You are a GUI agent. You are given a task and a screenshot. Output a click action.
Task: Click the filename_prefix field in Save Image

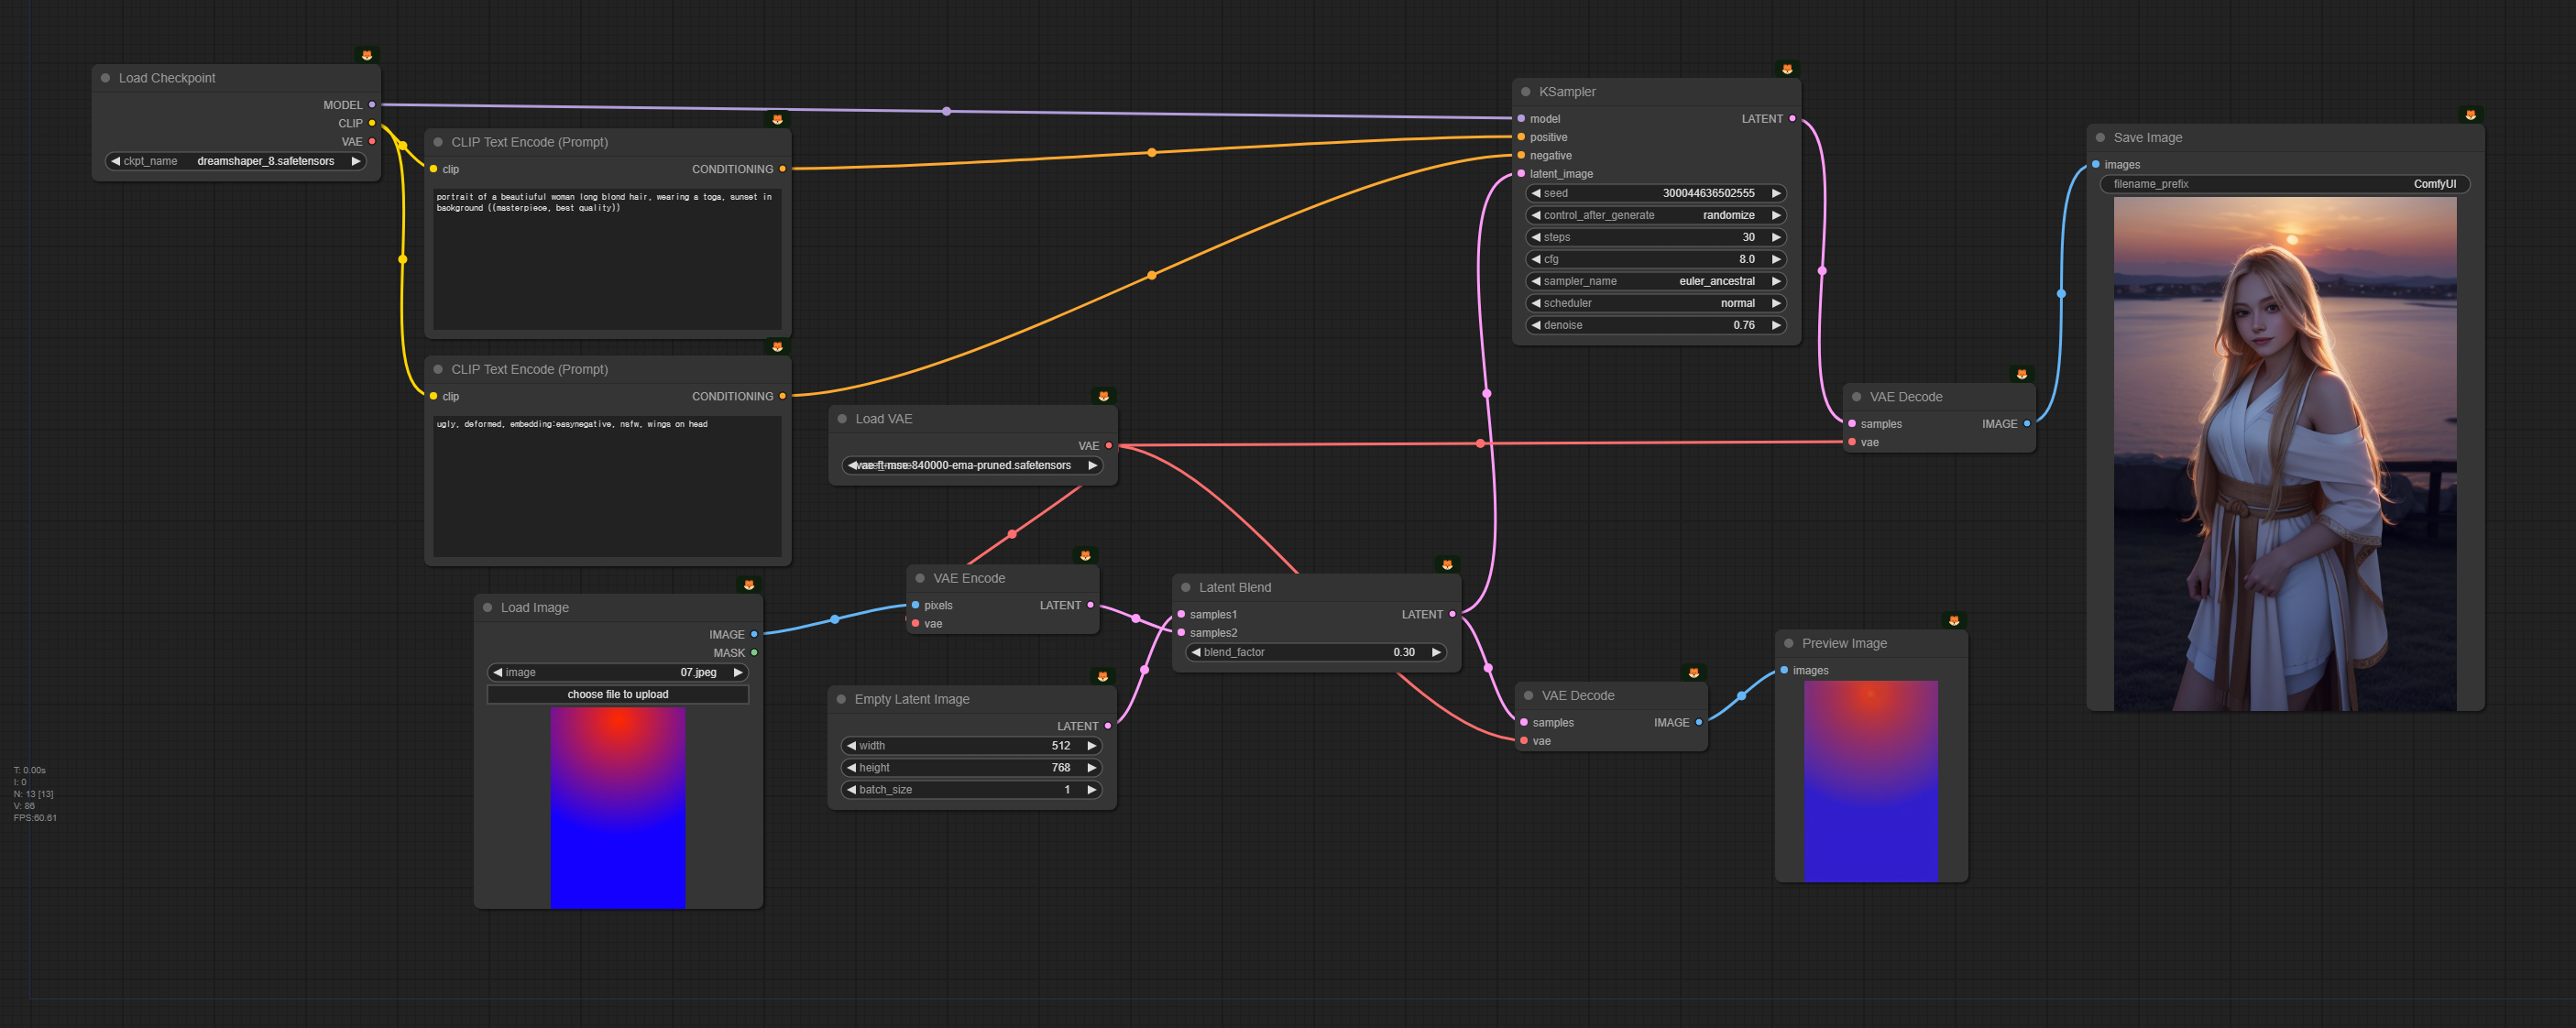(x=2283, y=184)
